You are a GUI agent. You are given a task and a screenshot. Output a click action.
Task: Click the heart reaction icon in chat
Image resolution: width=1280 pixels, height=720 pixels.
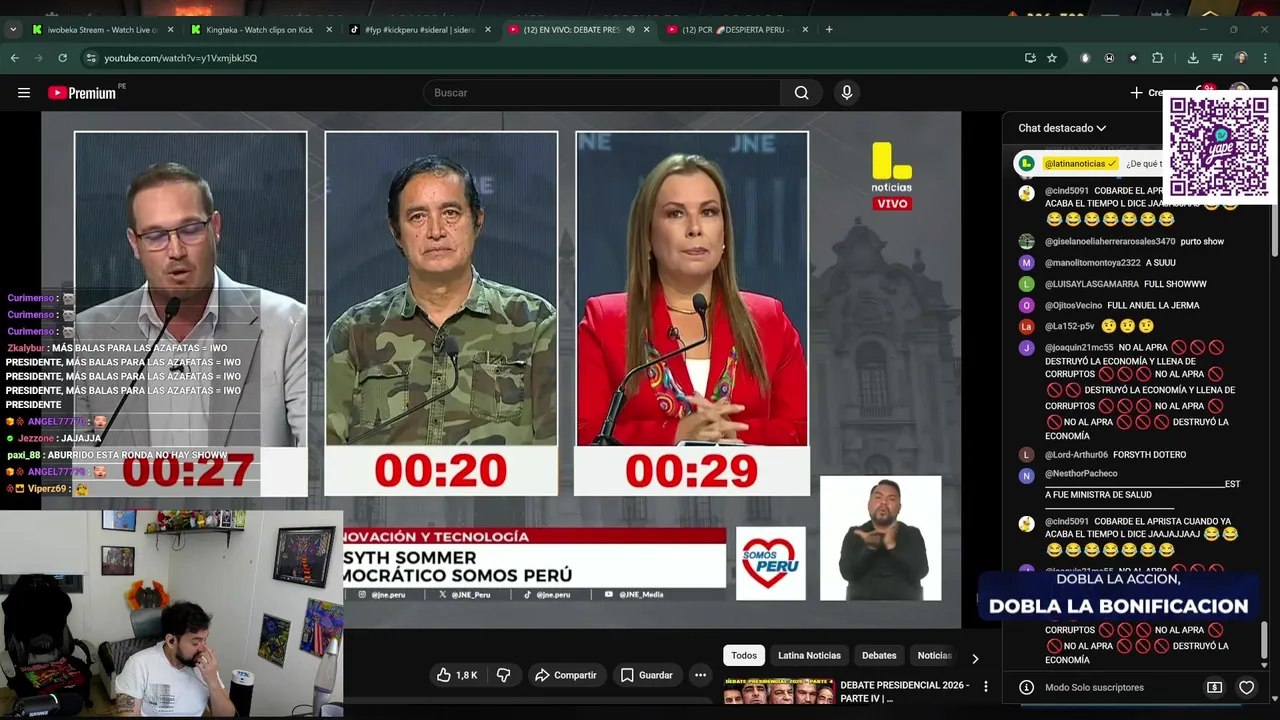[1246, 688]
